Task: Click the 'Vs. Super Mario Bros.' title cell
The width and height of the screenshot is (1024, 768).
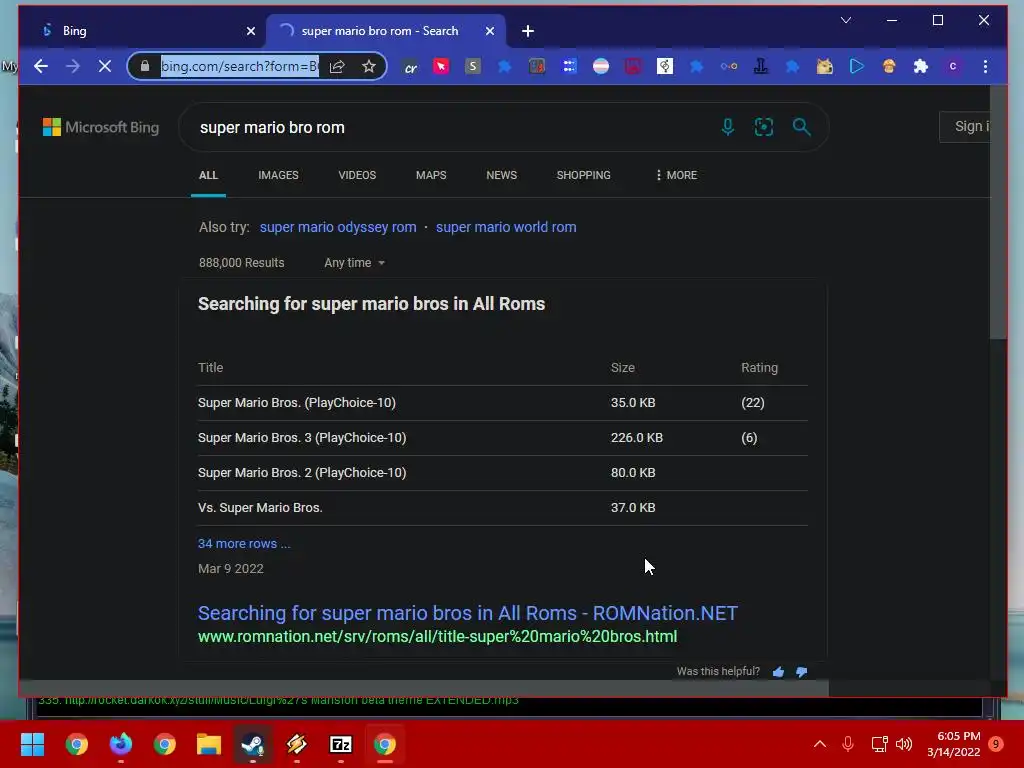Action: tap(260, 507)
